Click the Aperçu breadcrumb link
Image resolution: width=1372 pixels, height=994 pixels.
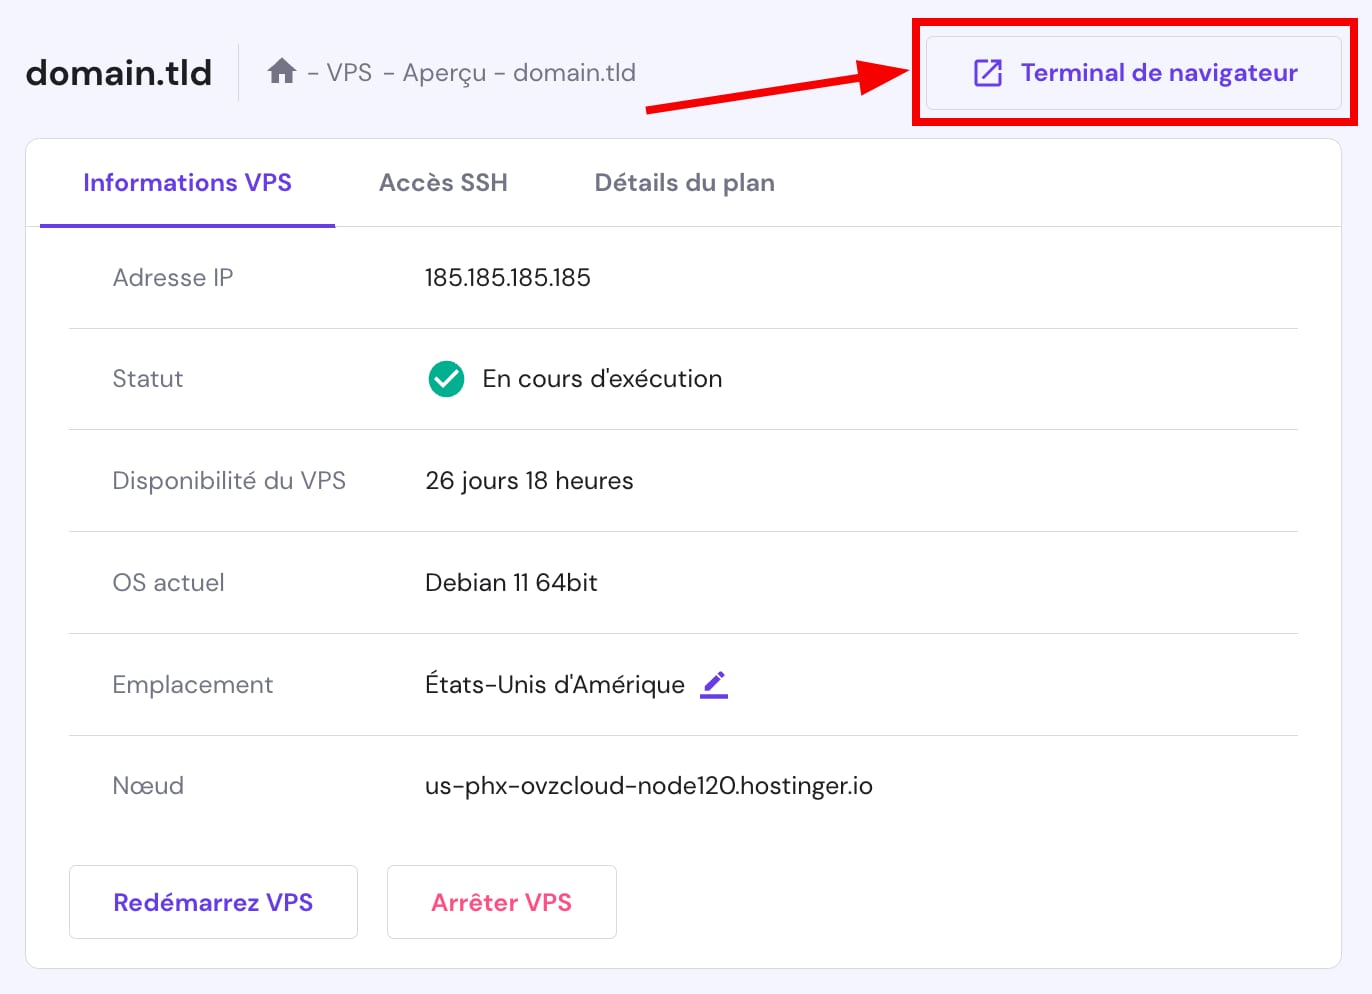pyautogui.click(x=443, y=72)
